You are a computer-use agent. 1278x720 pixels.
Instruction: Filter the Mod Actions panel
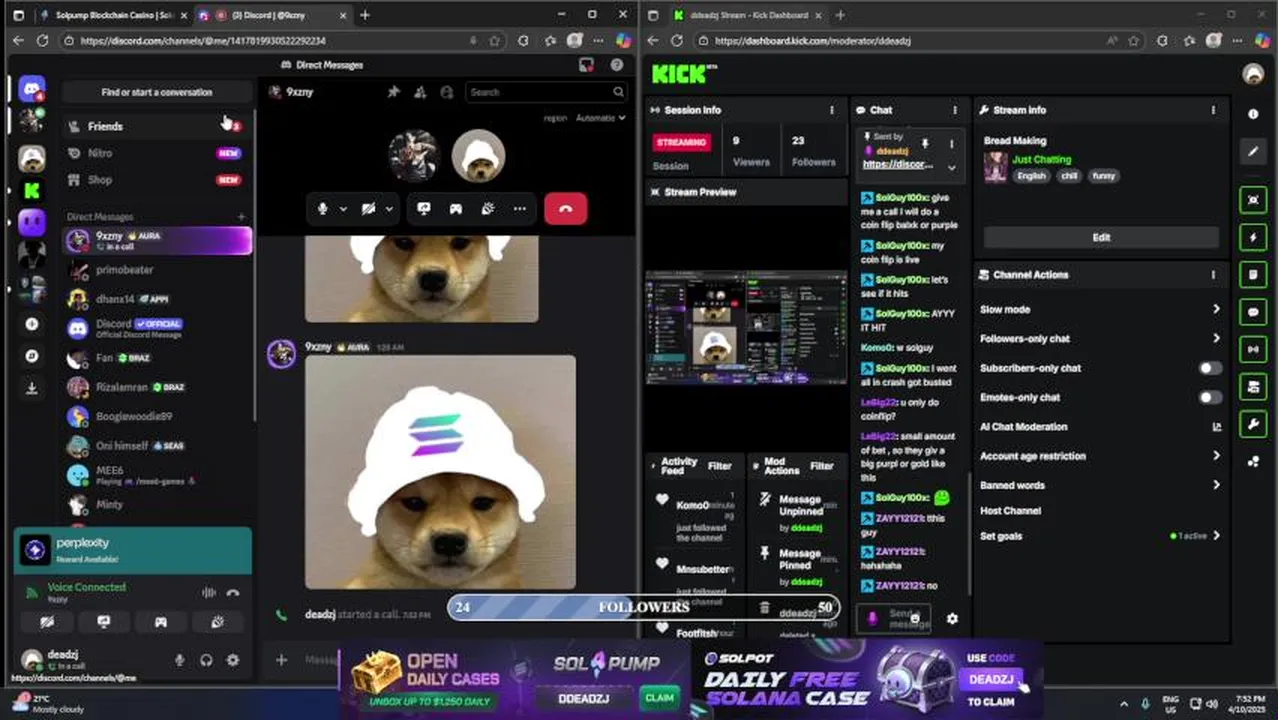[822, 466]
